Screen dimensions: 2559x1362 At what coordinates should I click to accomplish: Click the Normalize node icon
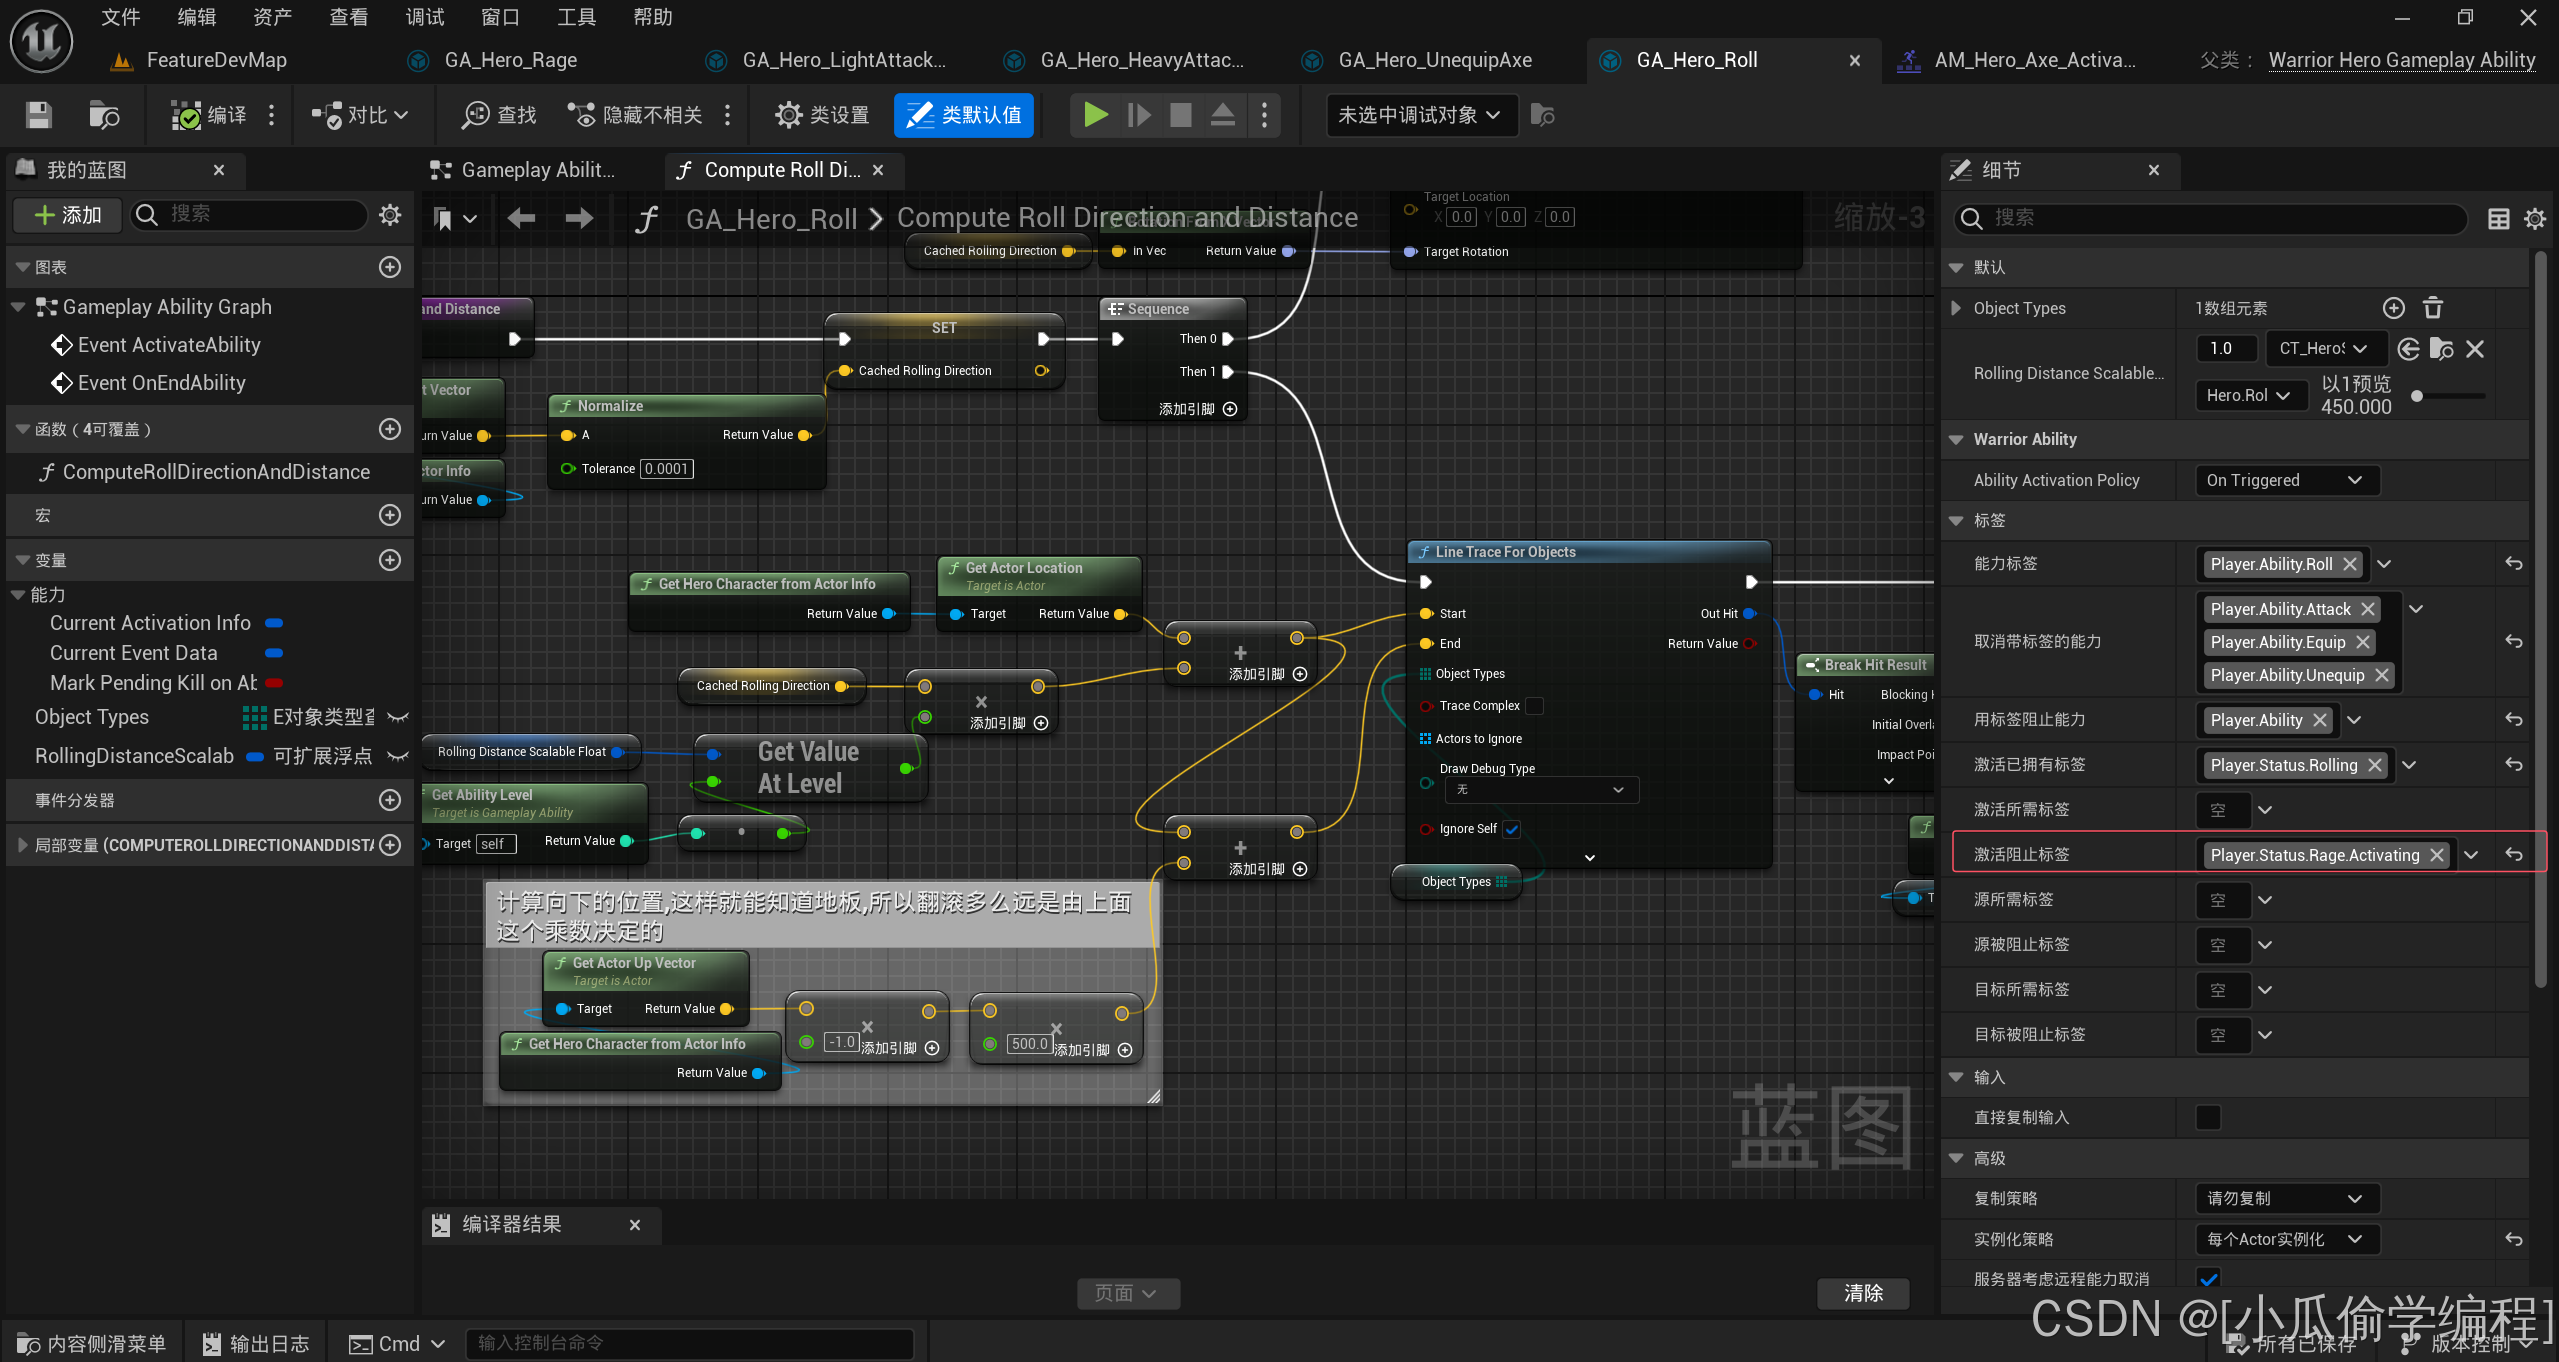pos(567,404)
